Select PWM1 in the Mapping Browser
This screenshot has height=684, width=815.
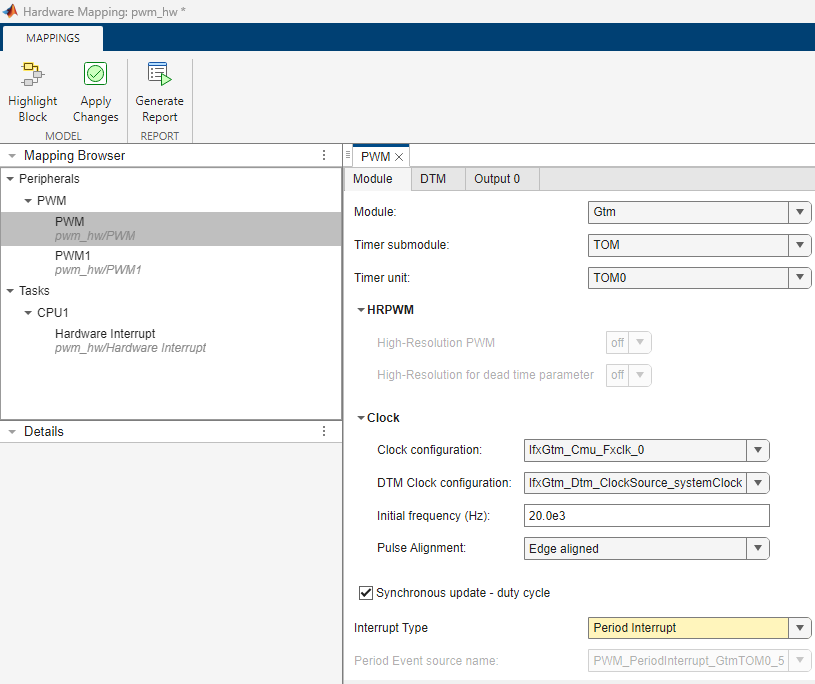click(x=76, y=255)
